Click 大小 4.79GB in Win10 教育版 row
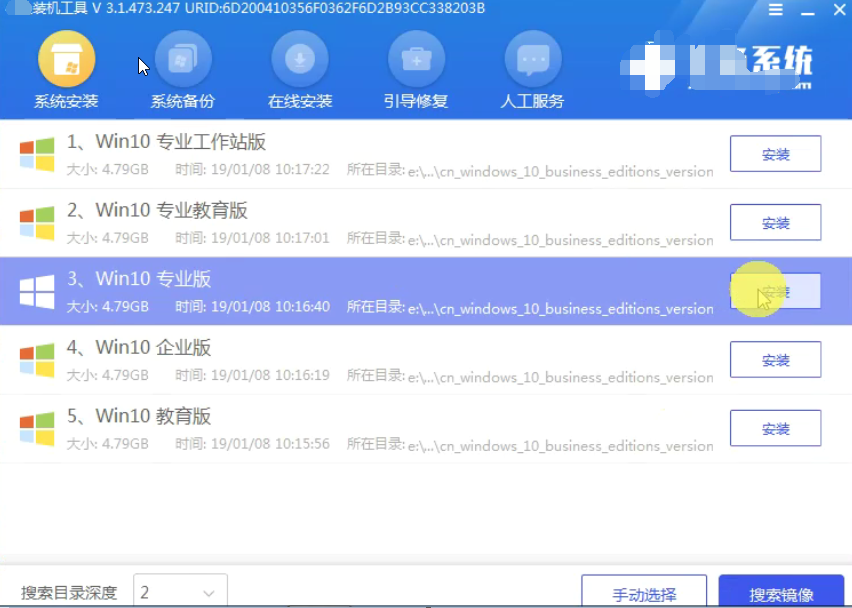Screen dimensions: 852x608 (108, 444)
